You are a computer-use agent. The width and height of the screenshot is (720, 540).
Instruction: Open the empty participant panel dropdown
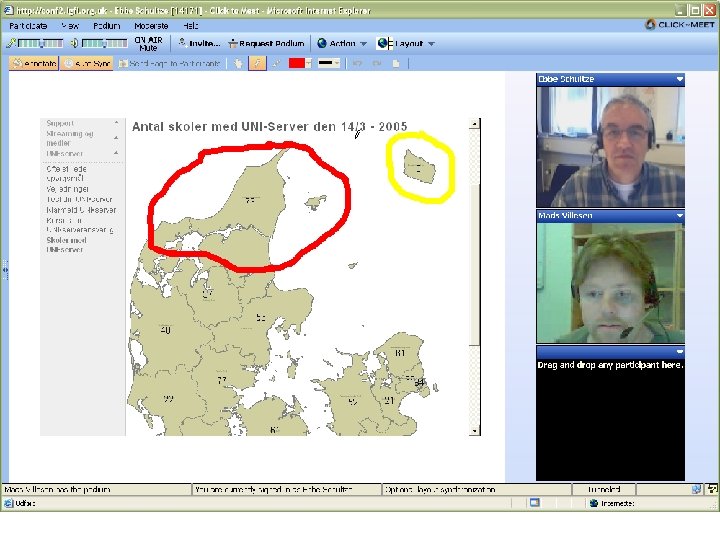tap(680, 352)
